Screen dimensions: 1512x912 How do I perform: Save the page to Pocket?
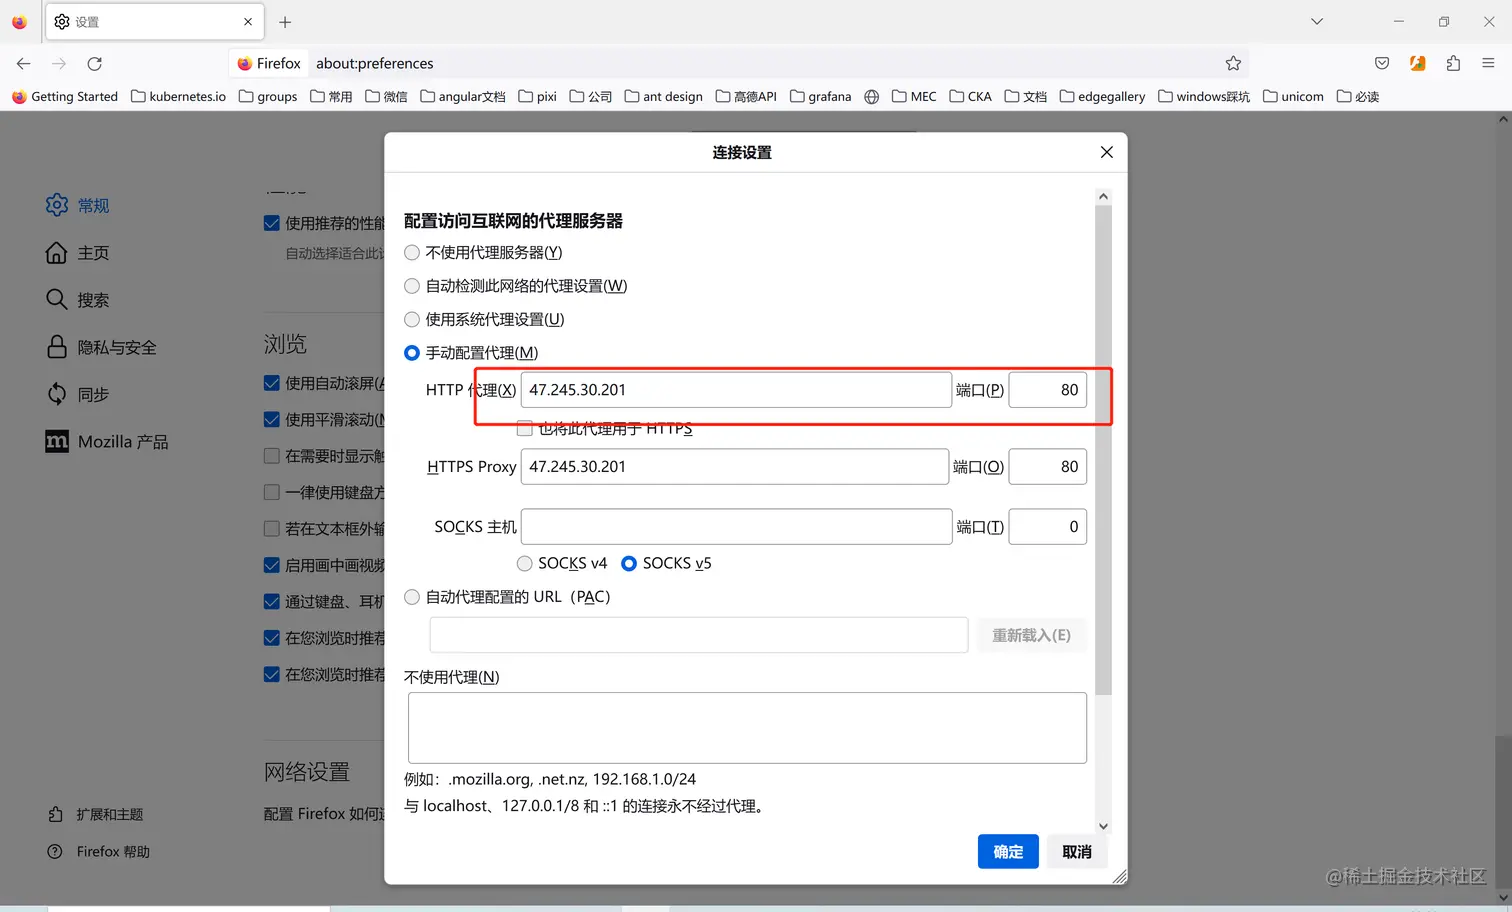pyautogui.click(x=1381, y=62)
